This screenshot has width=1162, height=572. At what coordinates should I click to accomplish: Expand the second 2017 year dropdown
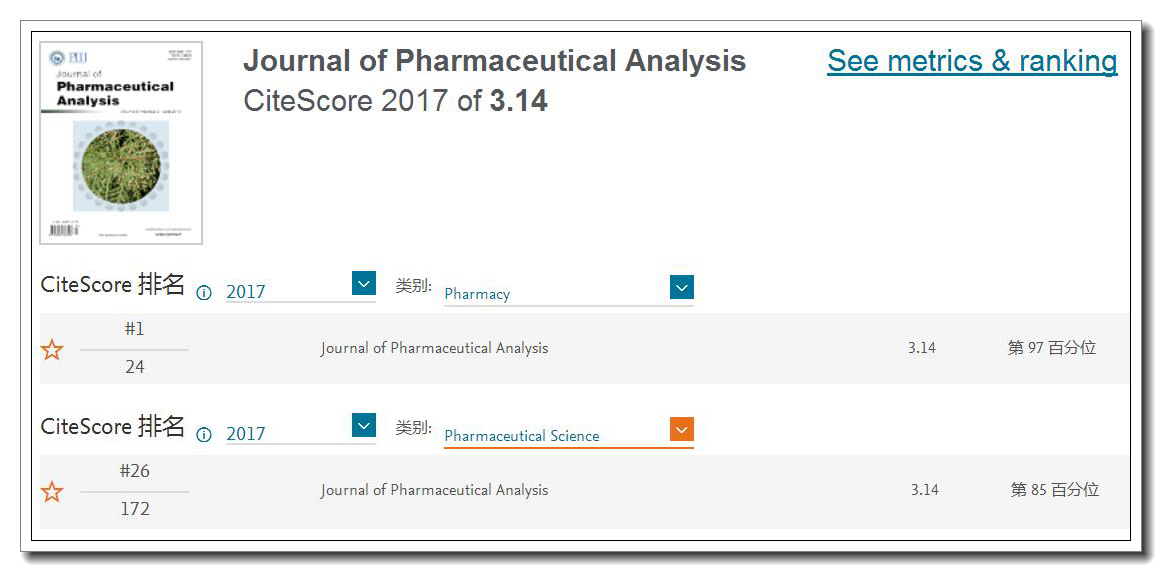[364, 425]
